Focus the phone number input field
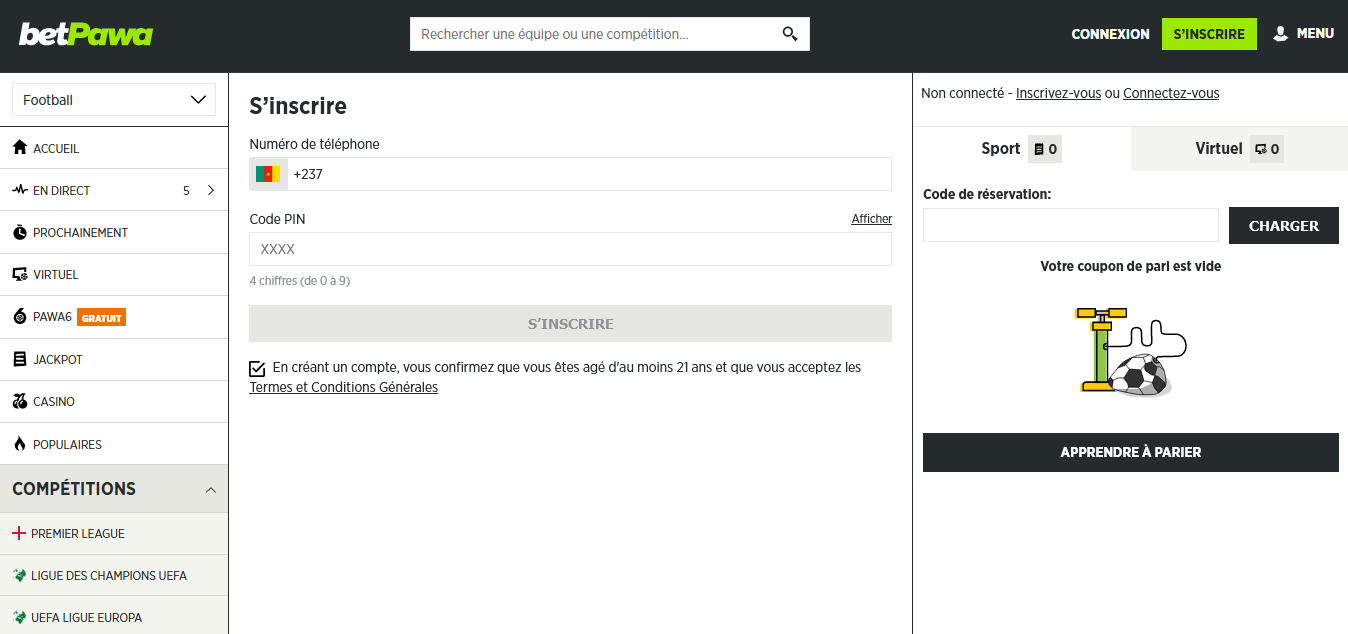 click(x=589, y=174)
